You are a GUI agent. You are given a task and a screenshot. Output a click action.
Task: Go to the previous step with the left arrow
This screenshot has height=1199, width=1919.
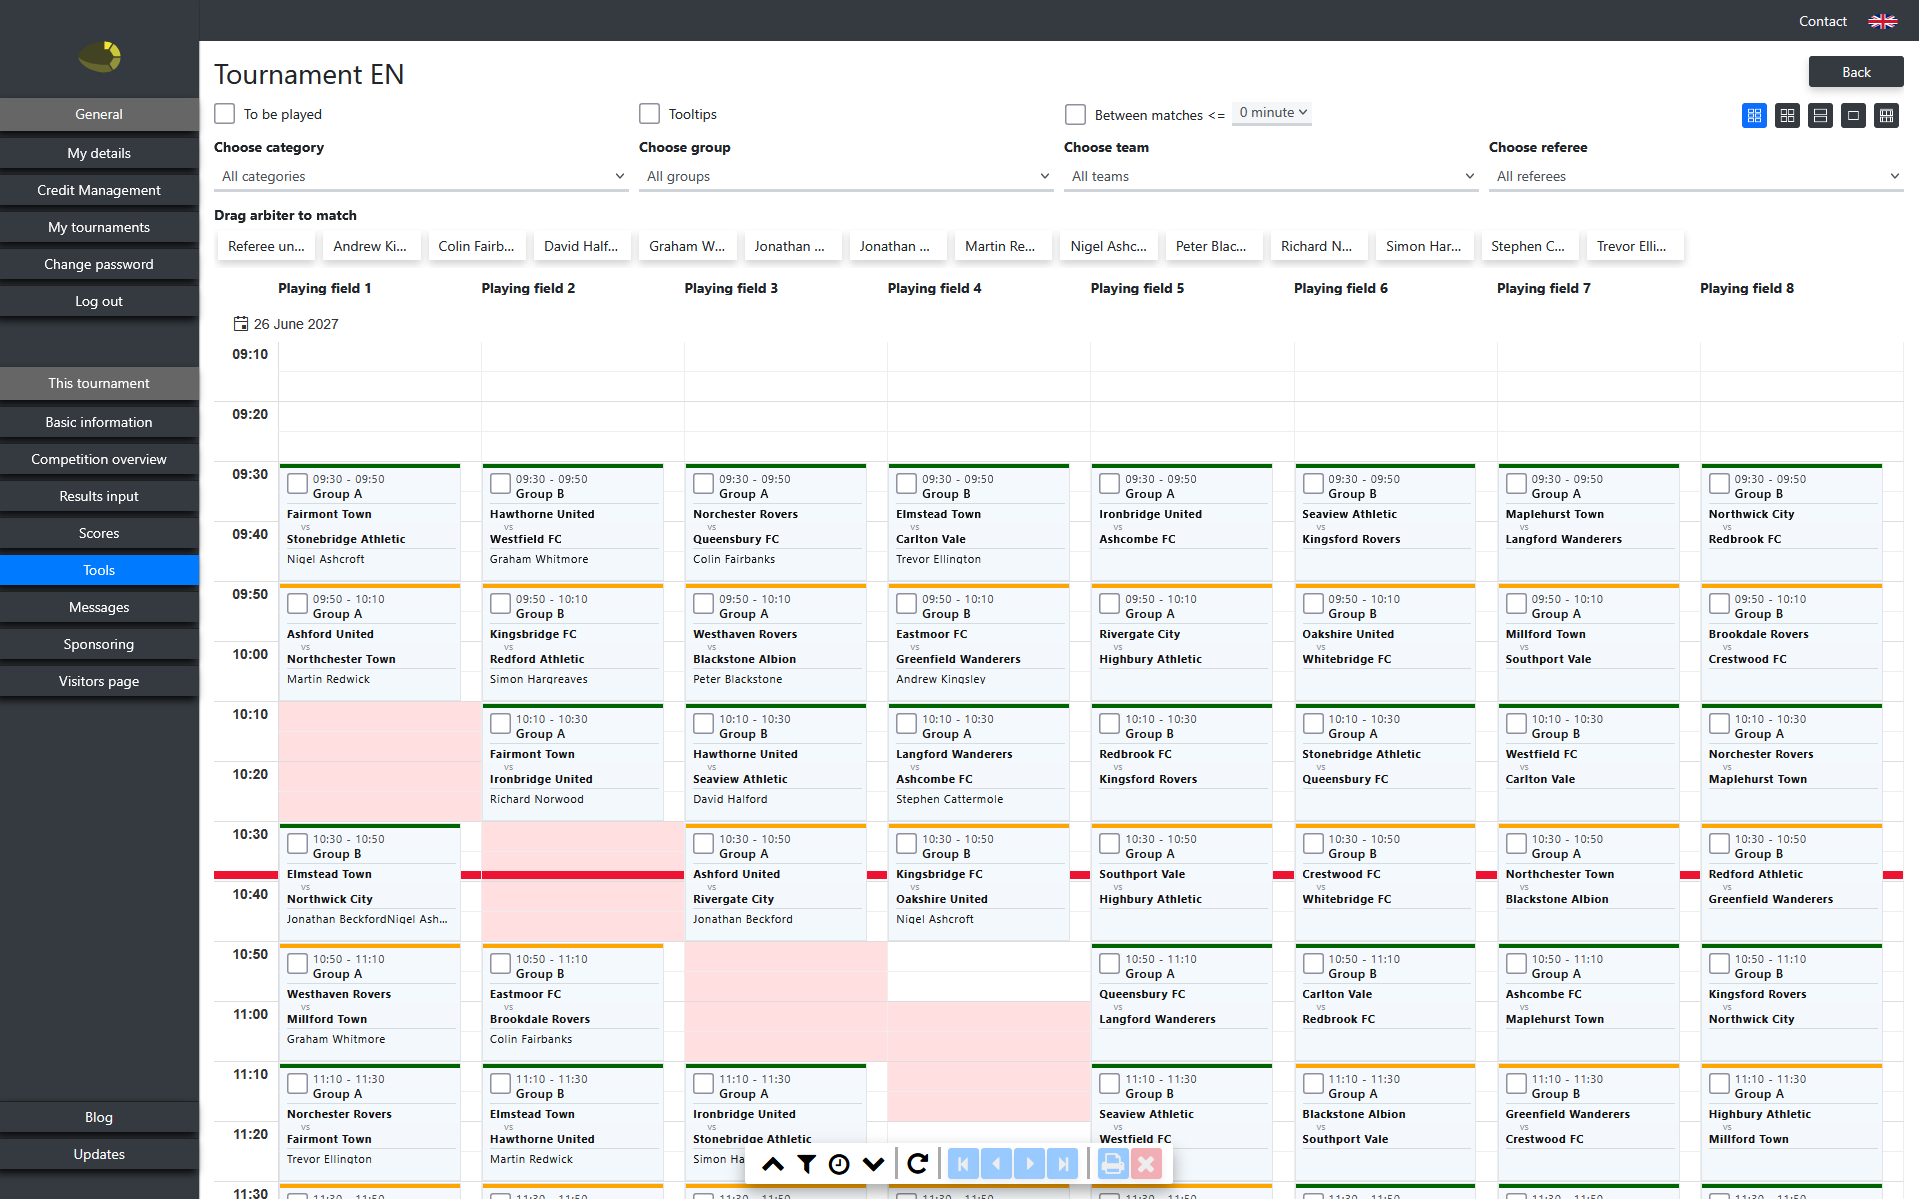coord(996,1163)
